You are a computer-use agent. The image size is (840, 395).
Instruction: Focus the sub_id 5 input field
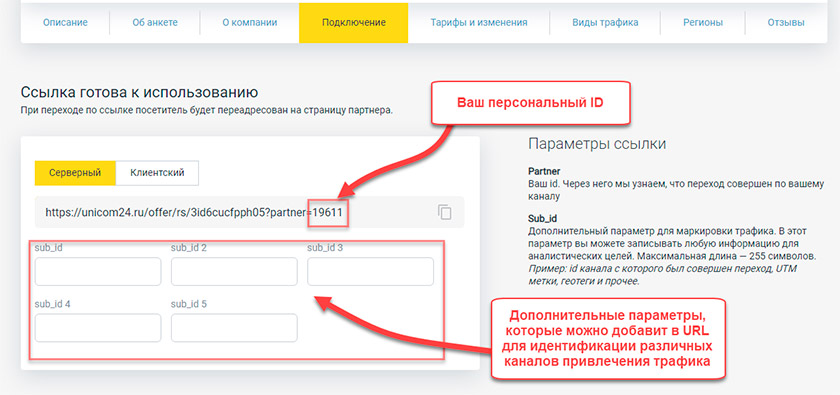click(x=234, y=328)
